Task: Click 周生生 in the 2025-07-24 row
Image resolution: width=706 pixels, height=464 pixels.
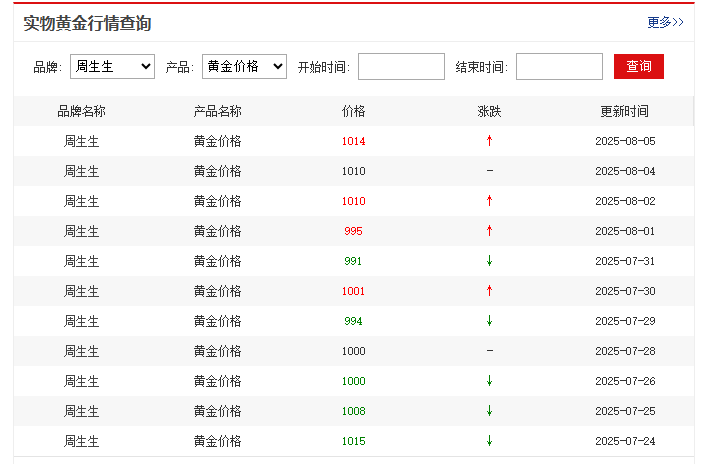Action: [x=81, y=441]
